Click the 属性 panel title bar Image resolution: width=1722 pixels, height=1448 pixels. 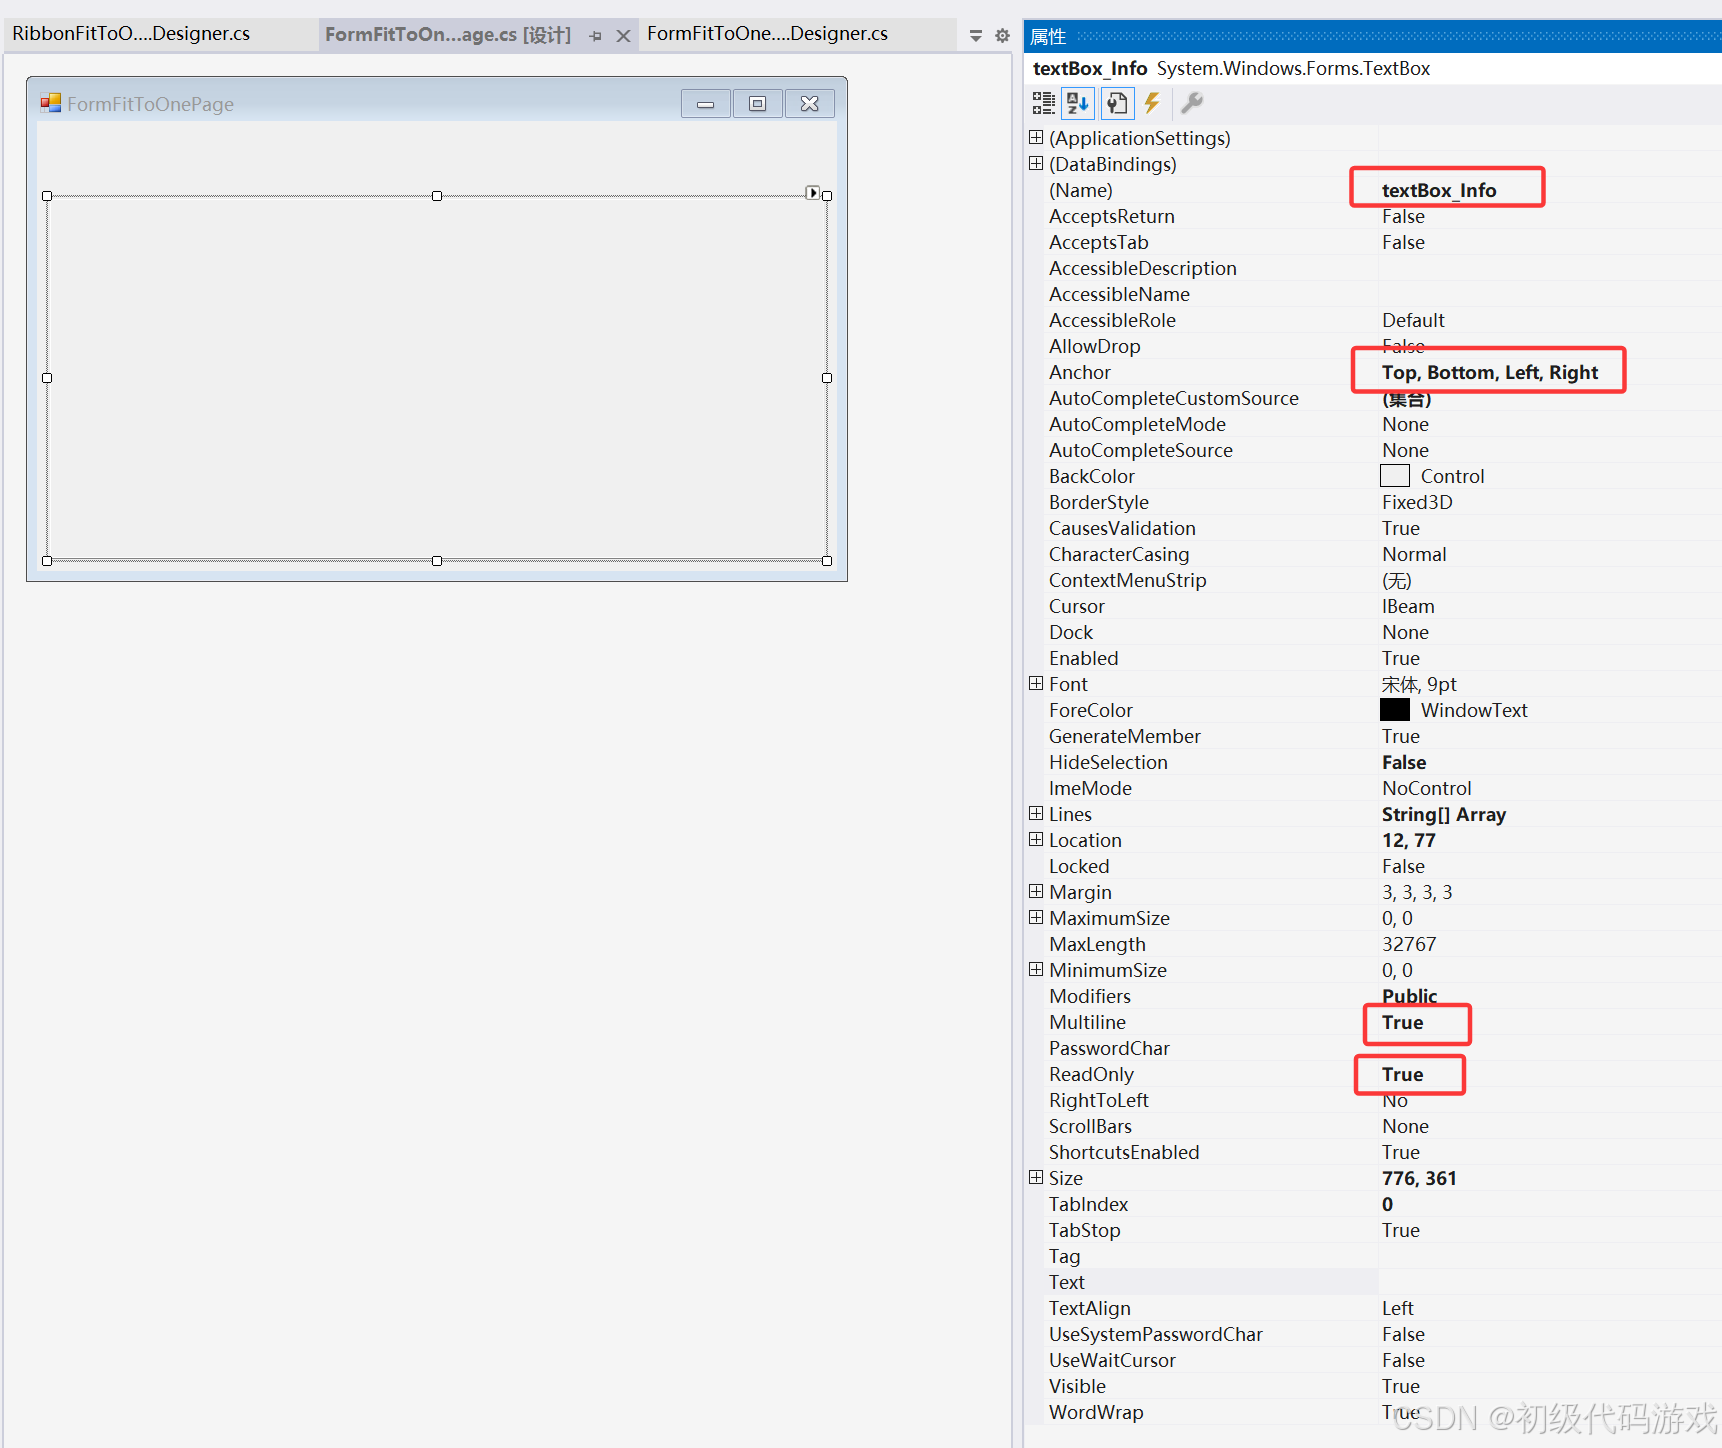pyautogui.click(x=1374, y=37)
